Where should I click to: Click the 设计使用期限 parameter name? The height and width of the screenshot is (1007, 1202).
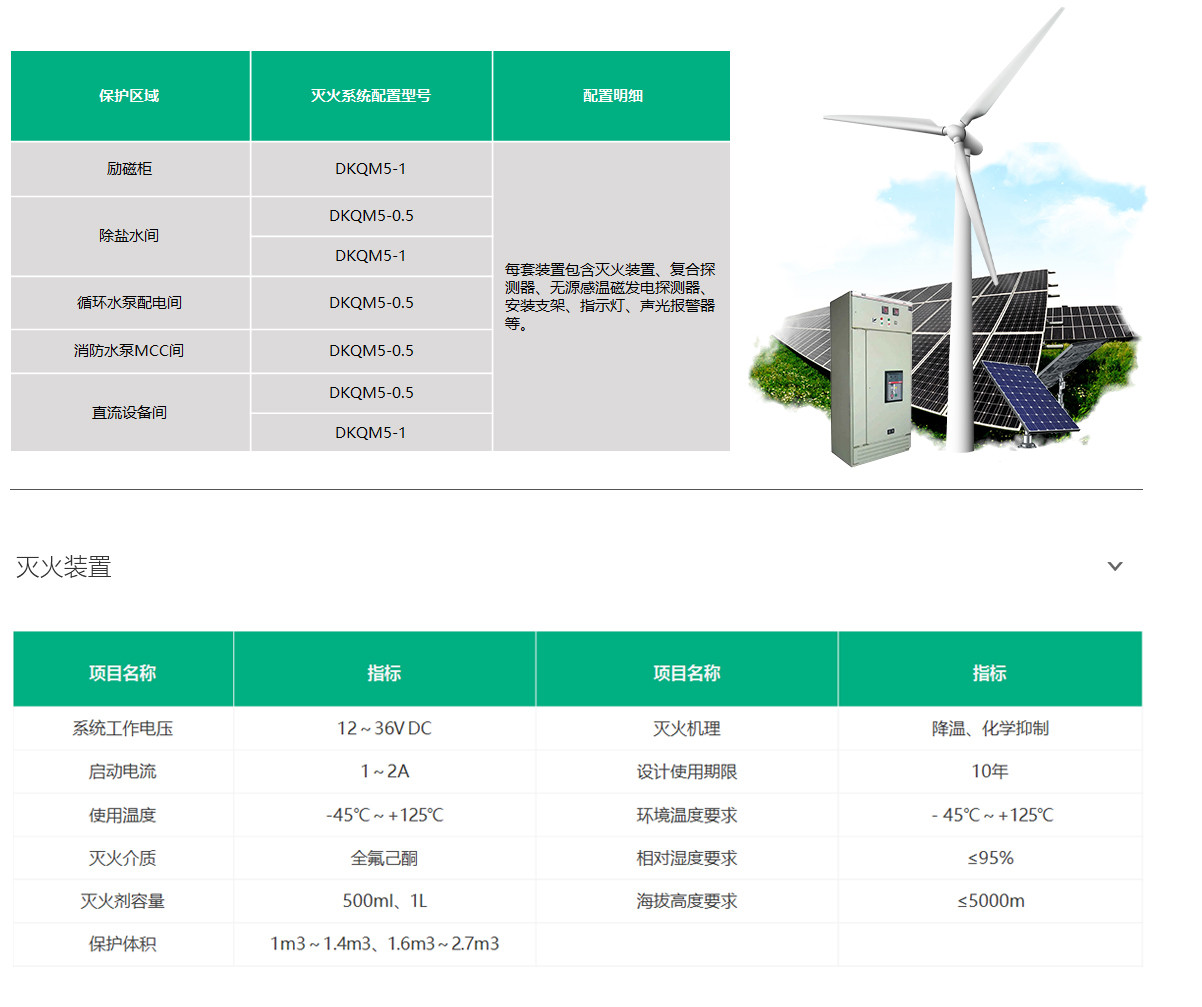pyautogui.click(x=686, y=772)
